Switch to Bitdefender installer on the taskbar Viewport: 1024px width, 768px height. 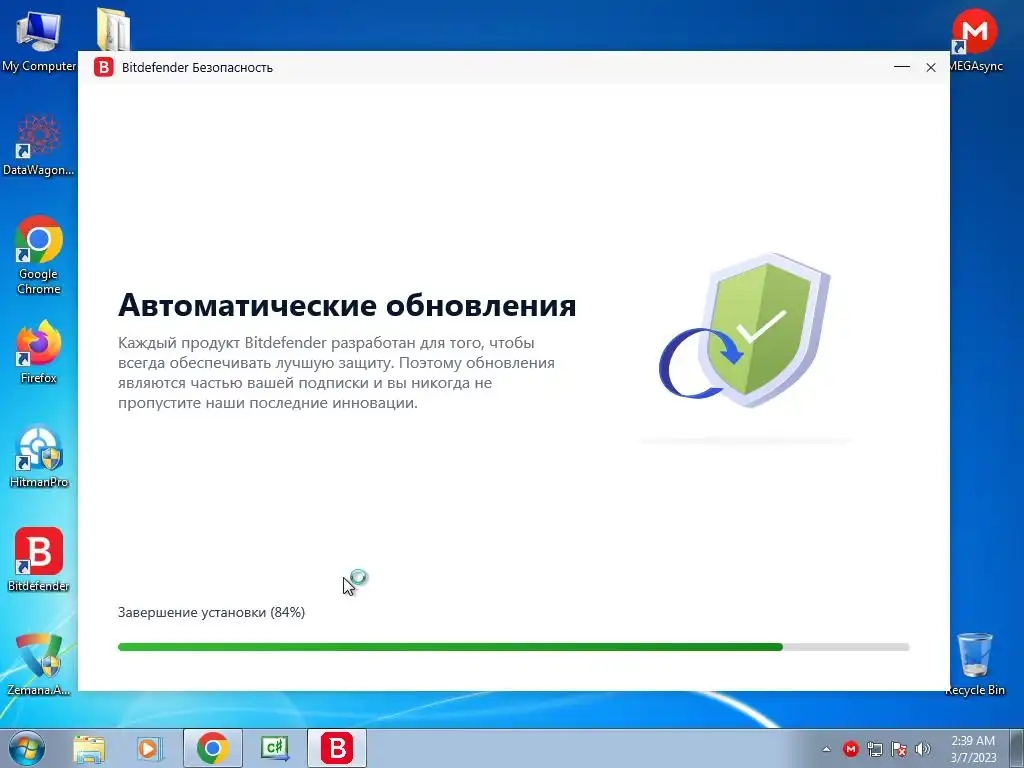[337, 748]
